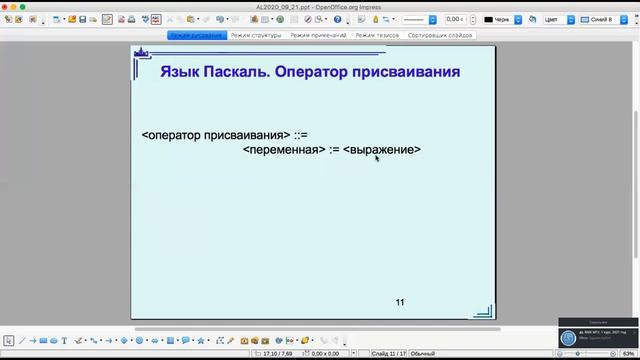
Task: Export directly as PDF icon
Action: (x=121, y=19)
